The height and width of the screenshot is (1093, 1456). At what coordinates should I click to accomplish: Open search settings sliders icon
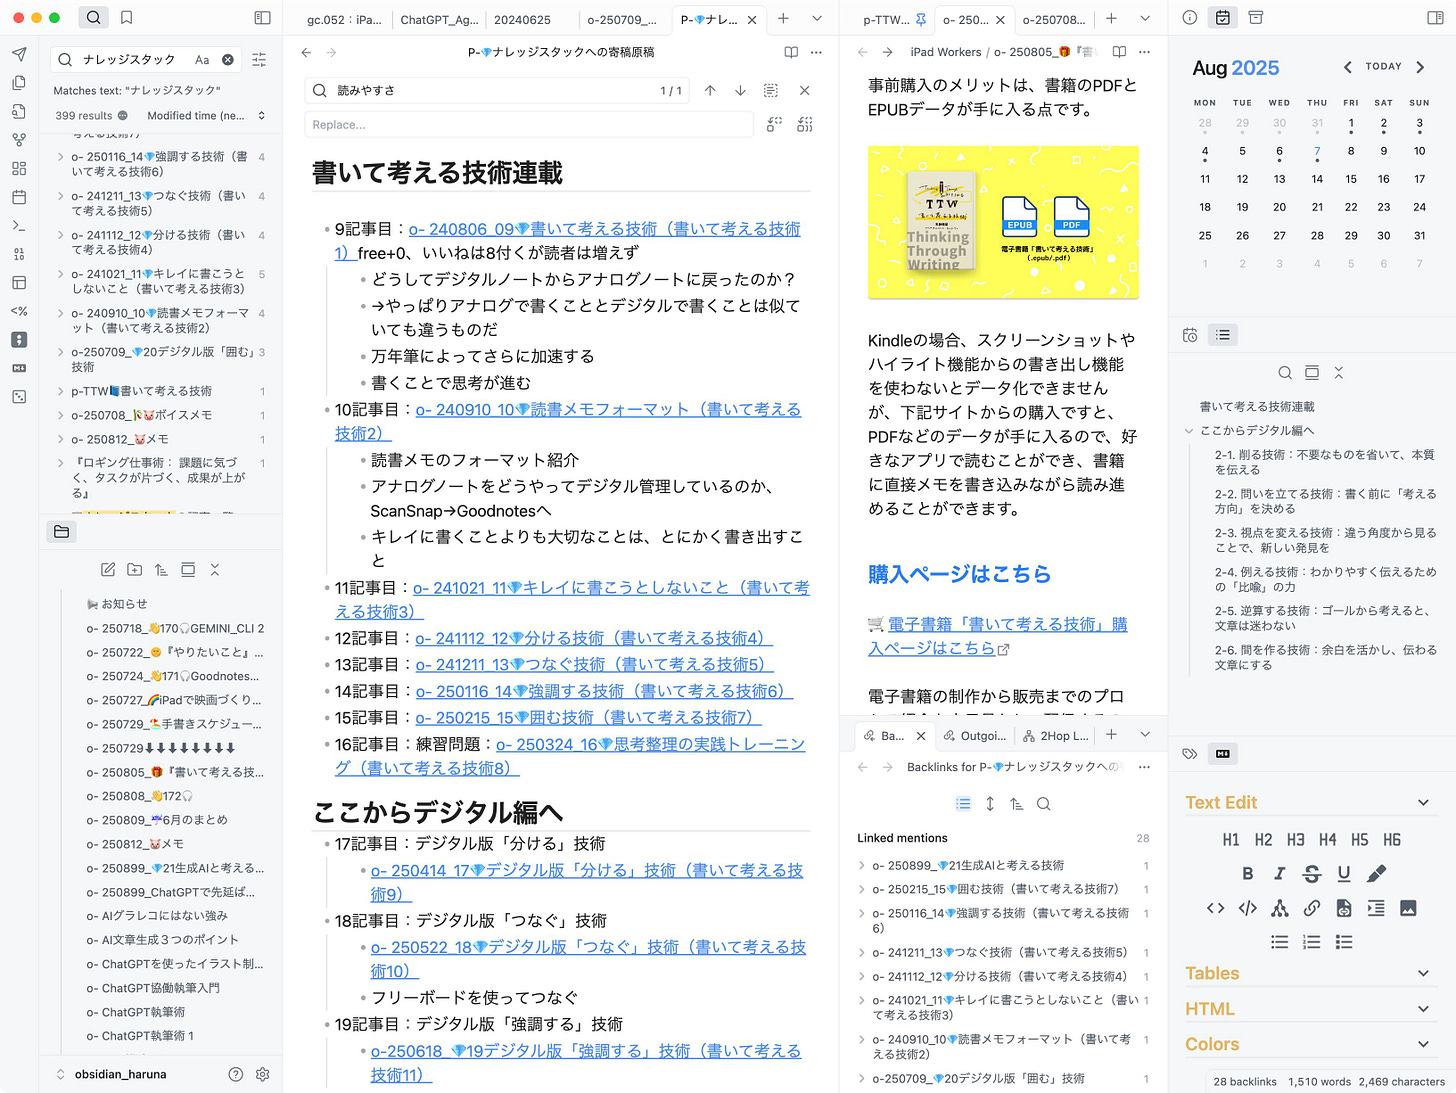(259, 60)
